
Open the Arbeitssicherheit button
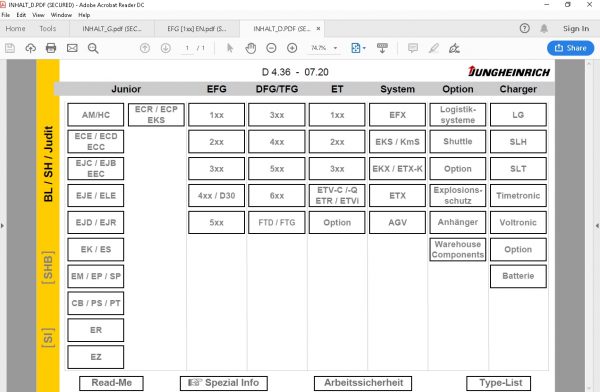click(363, 383)
